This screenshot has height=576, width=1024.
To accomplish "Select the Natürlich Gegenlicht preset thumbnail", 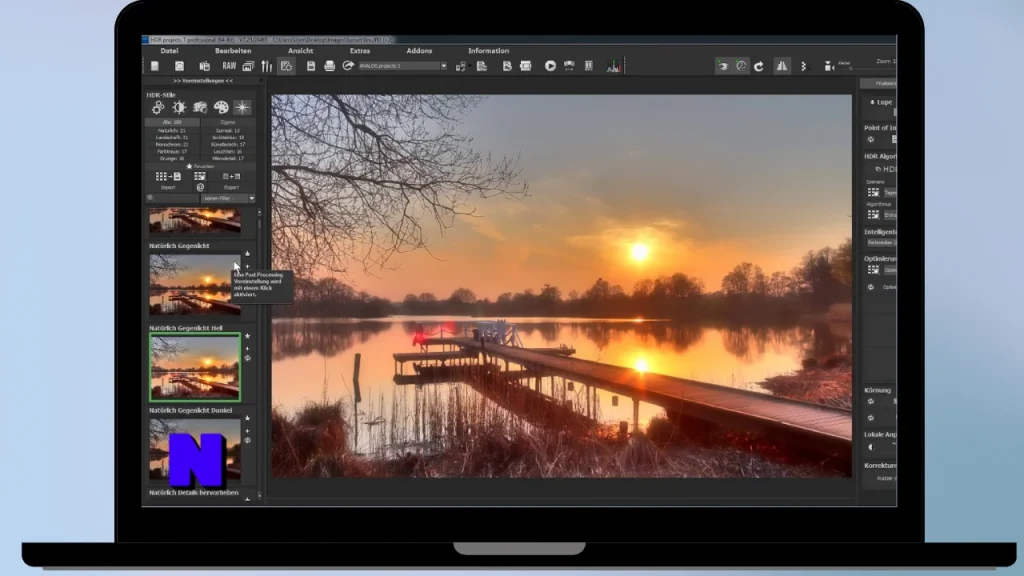I will tap(195, 284).
